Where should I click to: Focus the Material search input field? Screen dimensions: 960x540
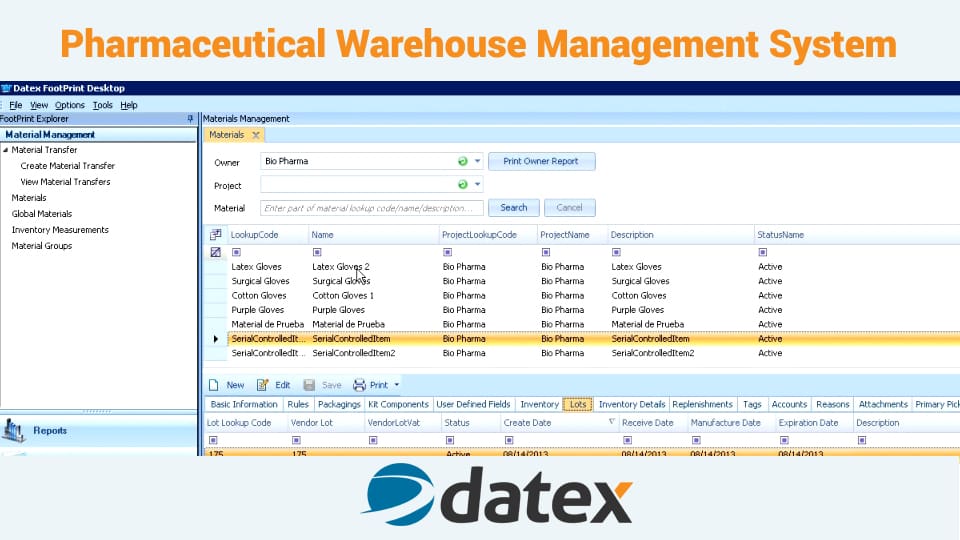pyautogui.click(x=372, y=208)
